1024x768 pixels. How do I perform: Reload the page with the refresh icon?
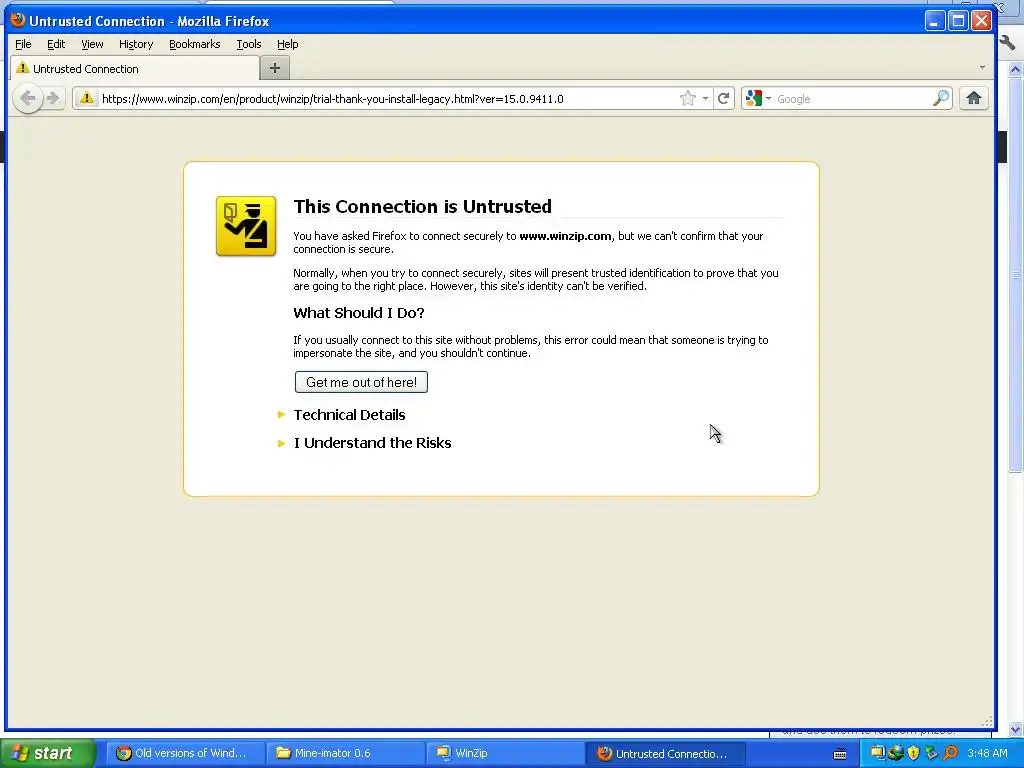(724, 99)
